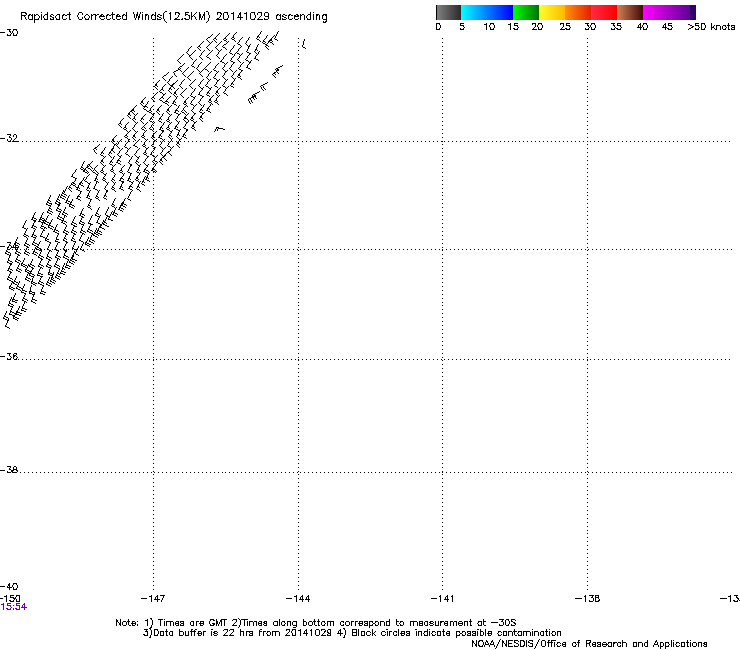Click the latitude label '-30'

(9, 33)
